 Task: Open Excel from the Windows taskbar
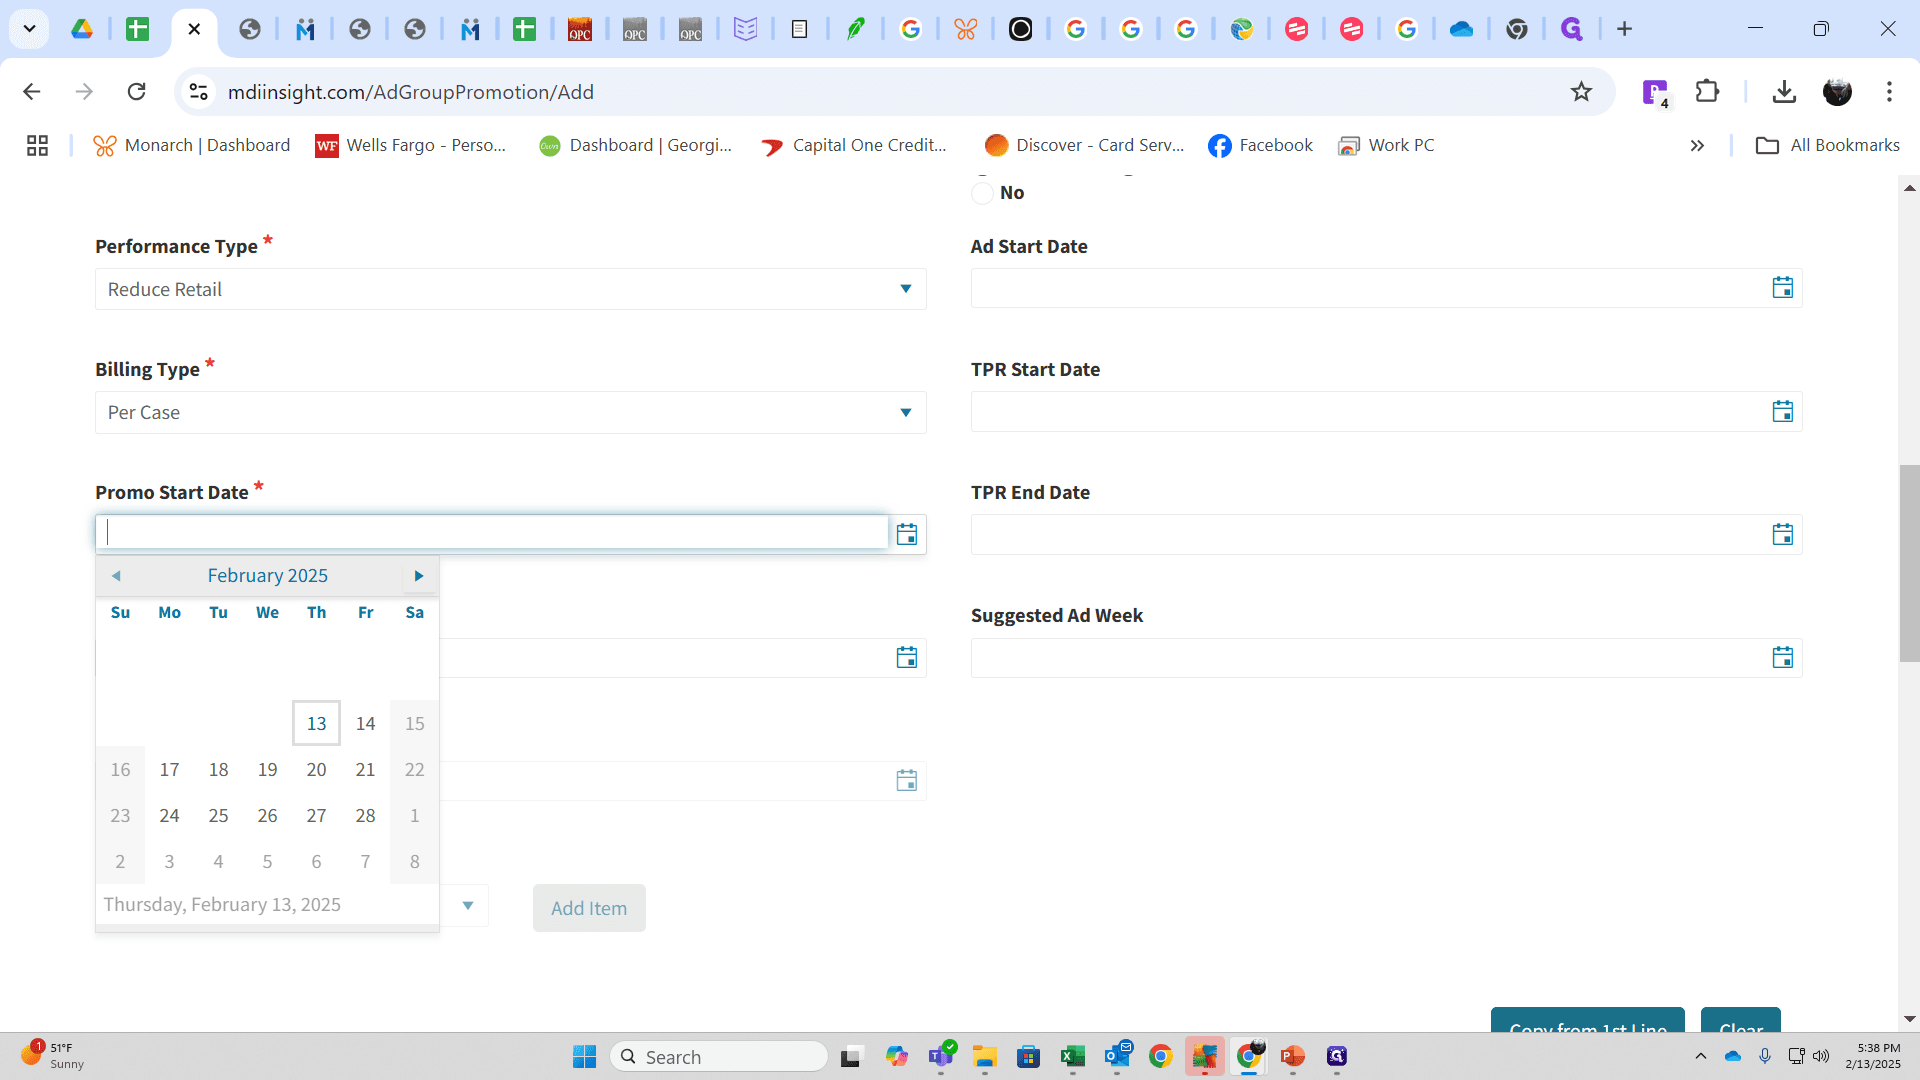tap(1073, 1057)
